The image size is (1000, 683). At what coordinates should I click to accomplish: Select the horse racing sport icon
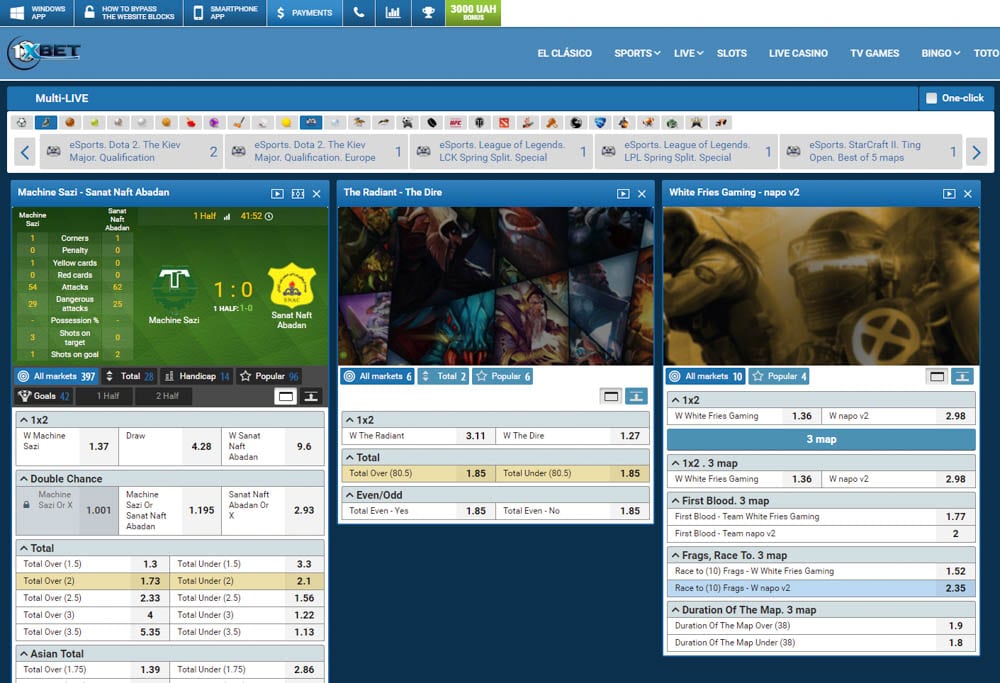pyautogui.click(x=359, y=122)
